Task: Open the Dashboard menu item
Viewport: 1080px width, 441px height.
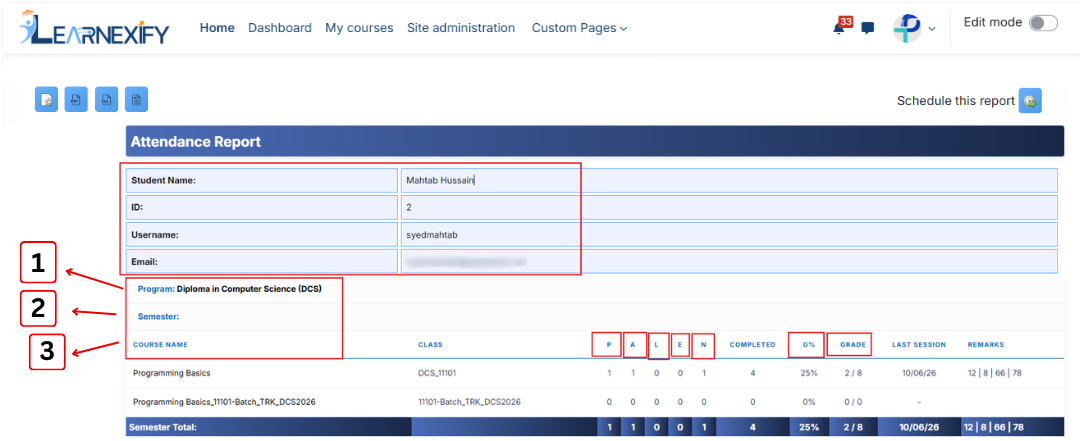Action: (280, 28)
